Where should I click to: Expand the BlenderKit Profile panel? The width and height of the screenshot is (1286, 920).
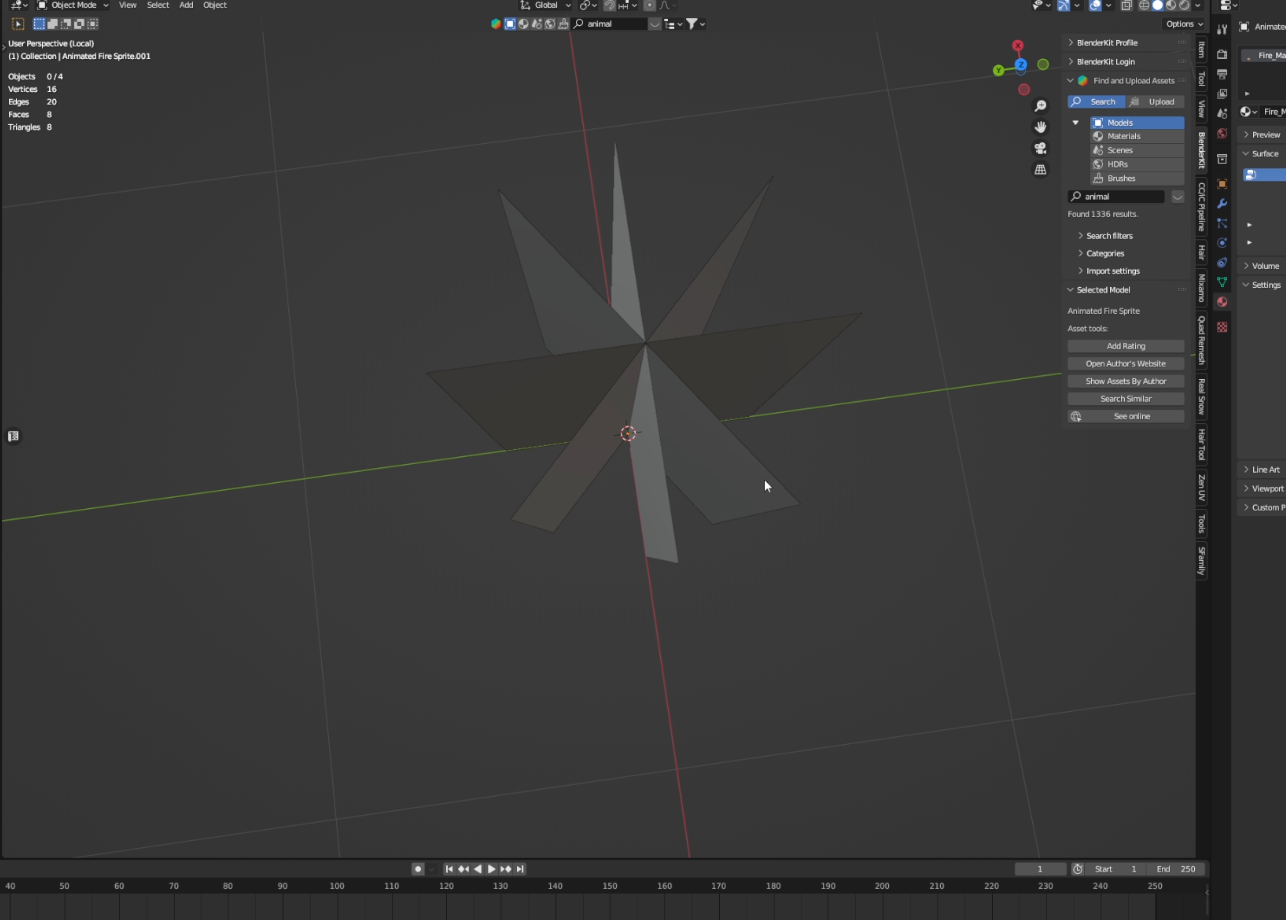tap(1106, 43)
